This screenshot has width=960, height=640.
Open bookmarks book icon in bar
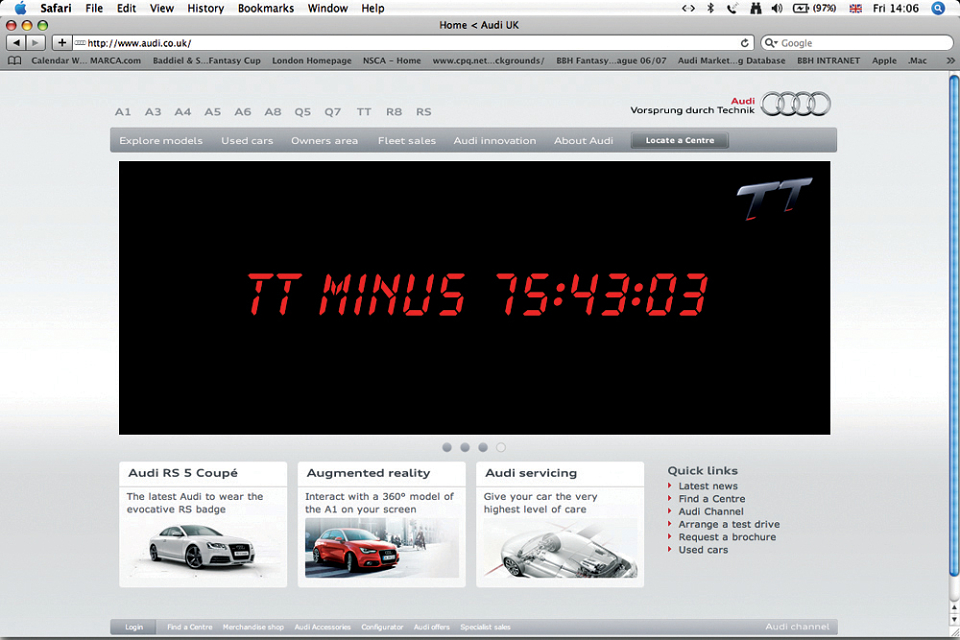click(14, 61)
